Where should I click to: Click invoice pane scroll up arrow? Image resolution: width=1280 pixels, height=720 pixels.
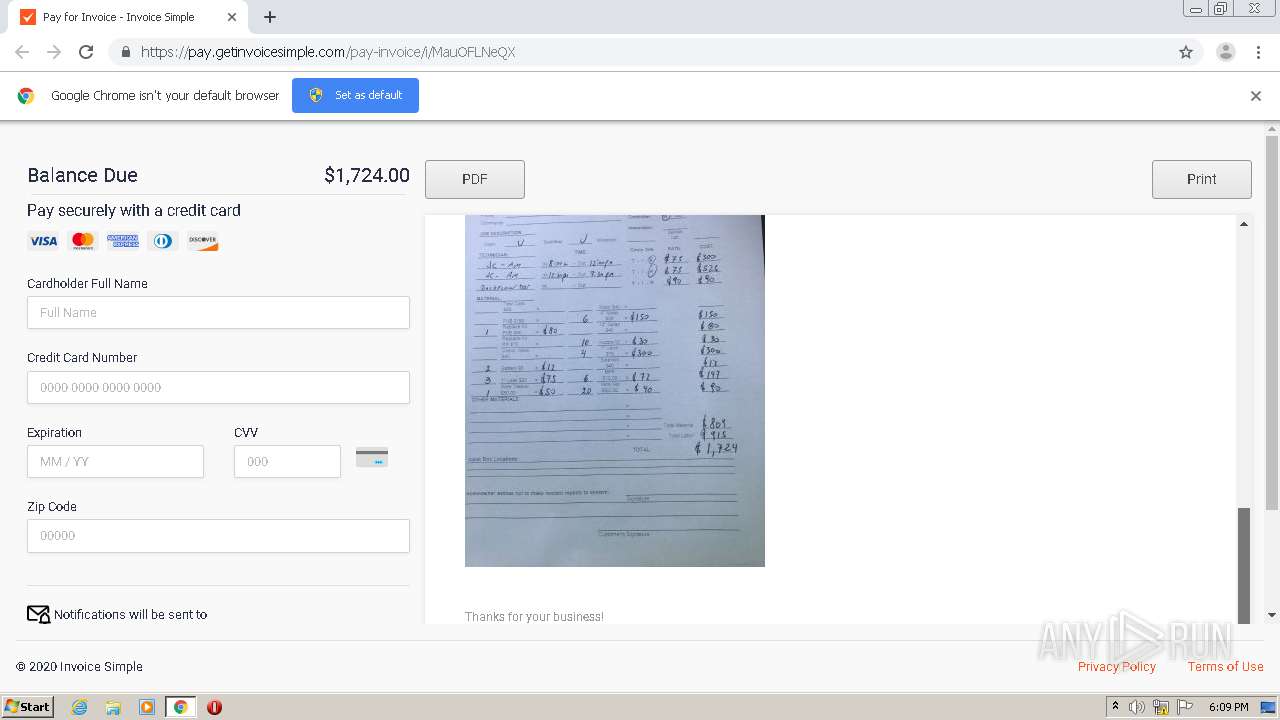pyautogui.click(x=1244, y=224)
